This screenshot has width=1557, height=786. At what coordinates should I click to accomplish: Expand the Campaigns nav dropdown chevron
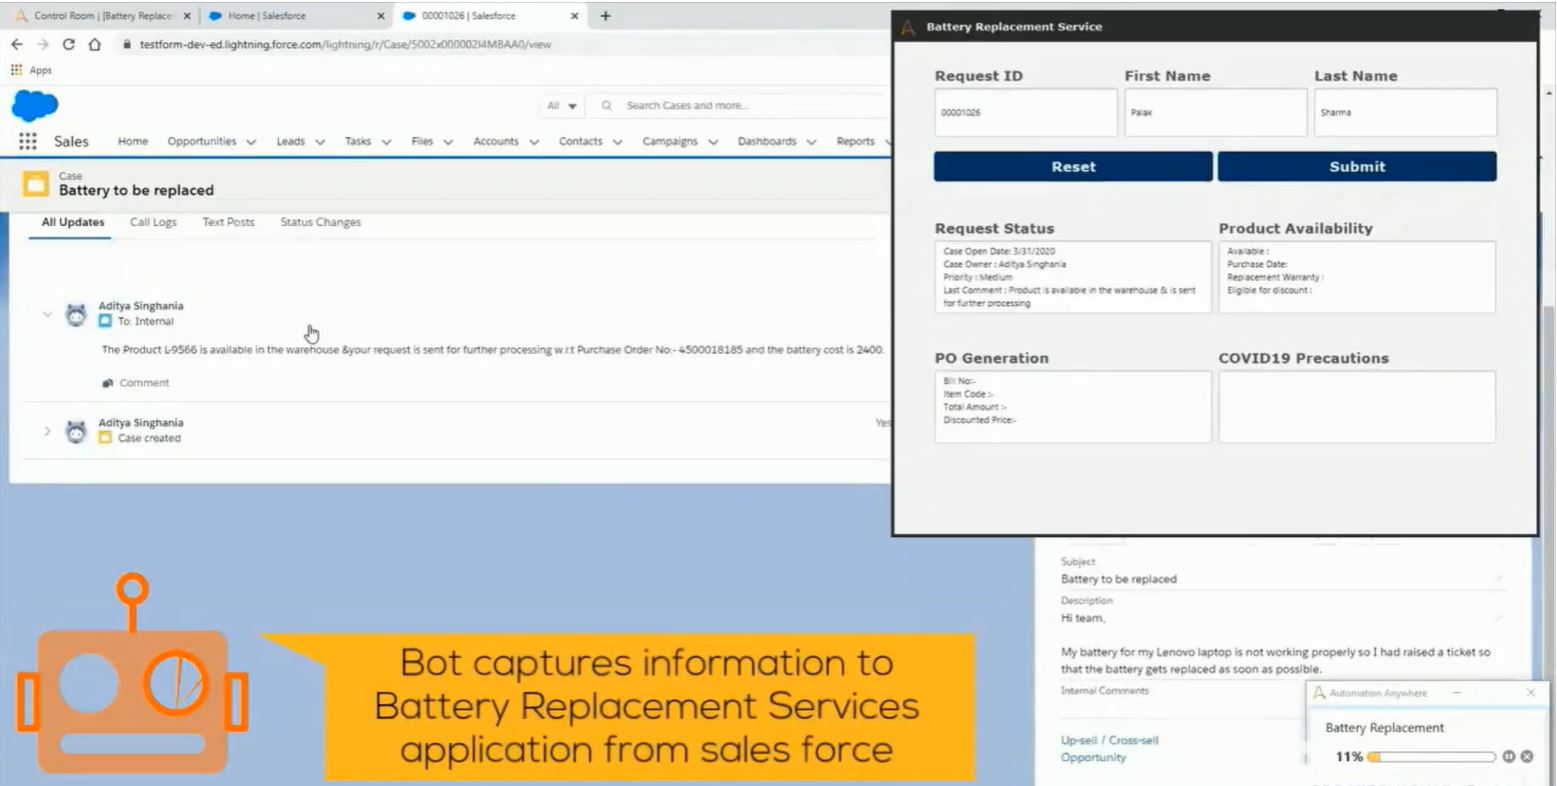(713, 142)
